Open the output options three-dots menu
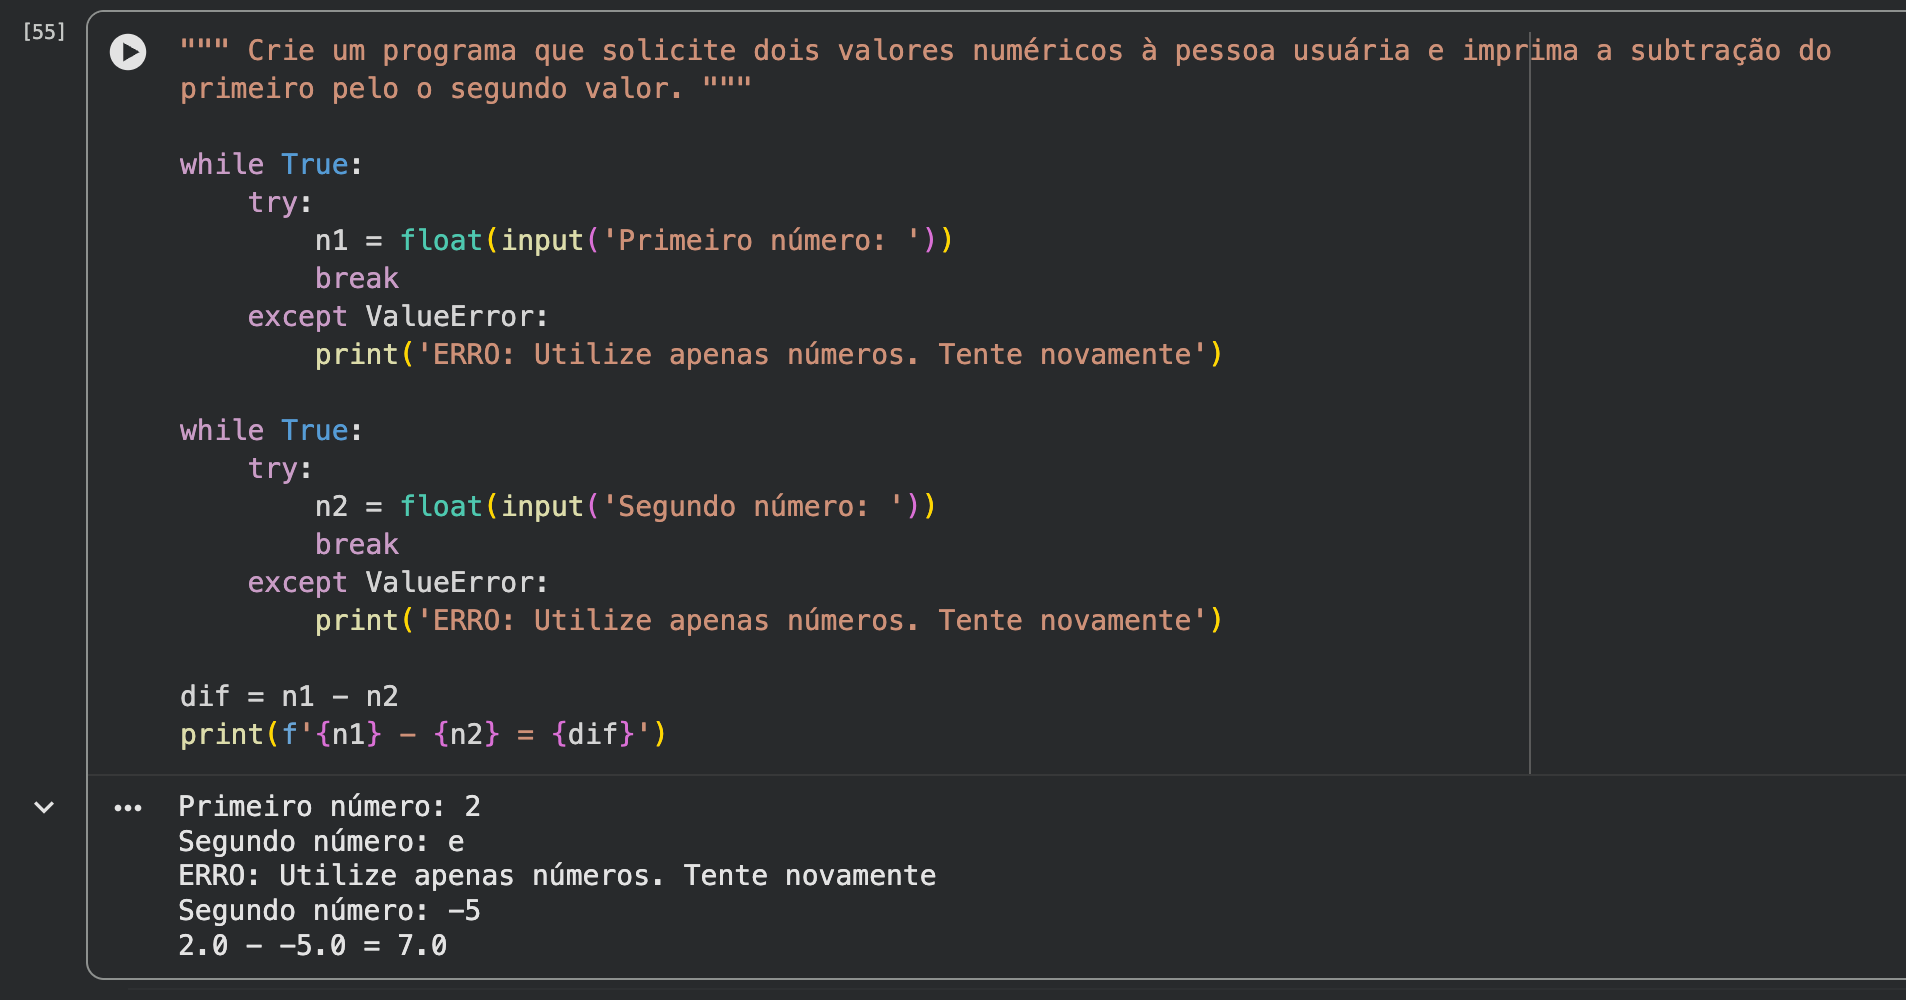The height and width of the screenshot is (1000, 1906). point(128,808)
